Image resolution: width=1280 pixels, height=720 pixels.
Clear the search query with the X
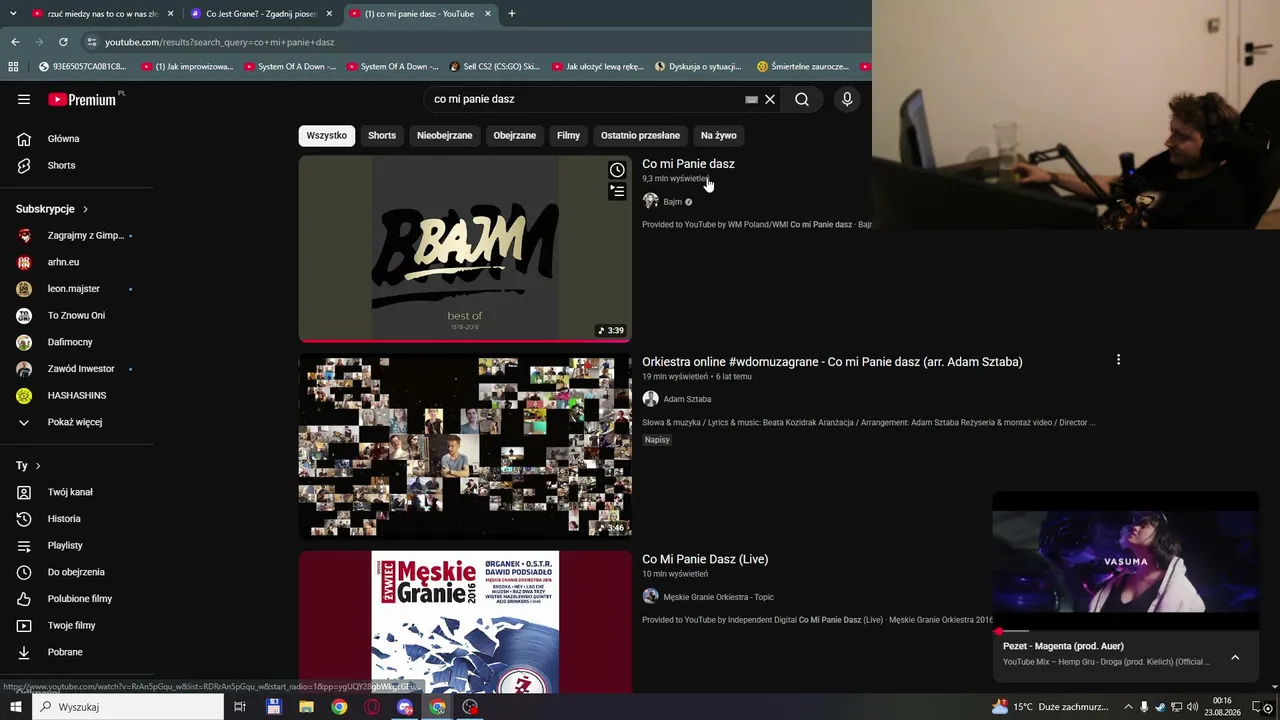(770, 99)
